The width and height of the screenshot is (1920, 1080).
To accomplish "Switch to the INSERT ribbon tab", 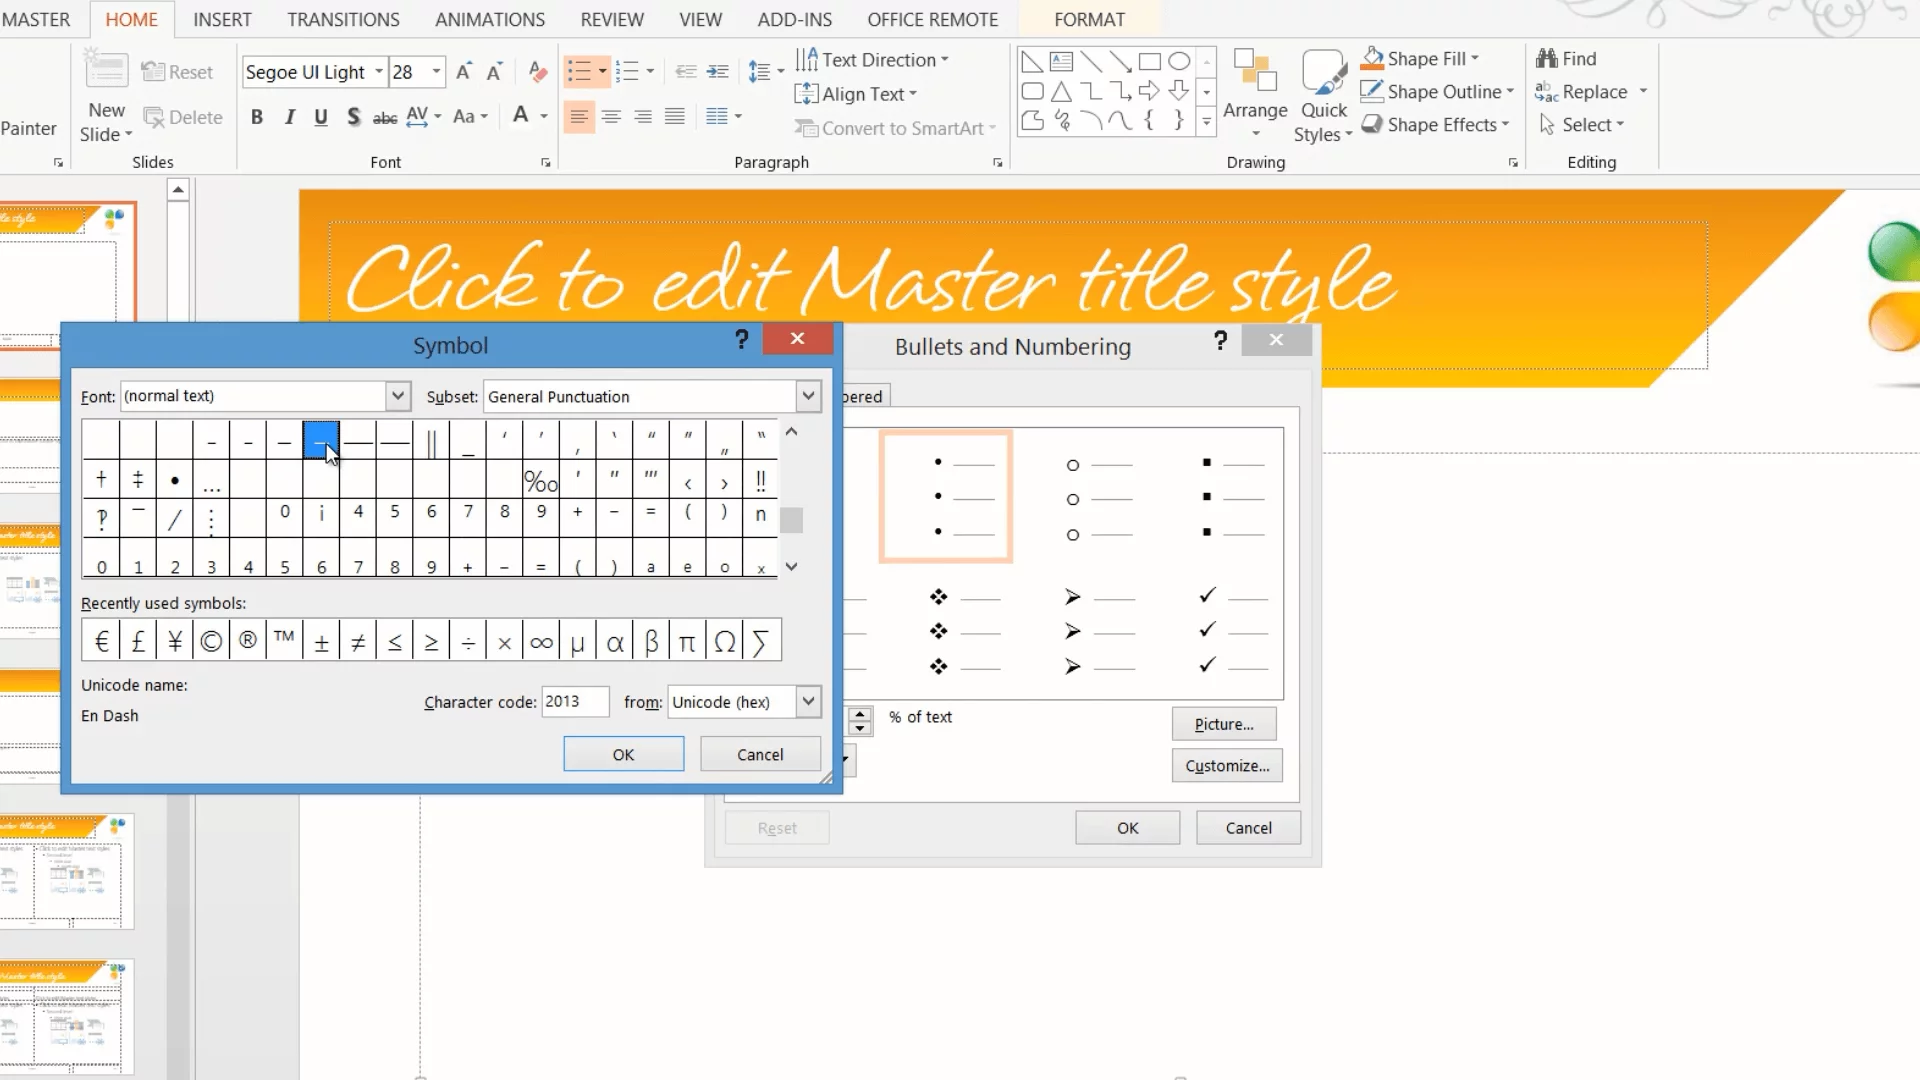I will (222, 19).
